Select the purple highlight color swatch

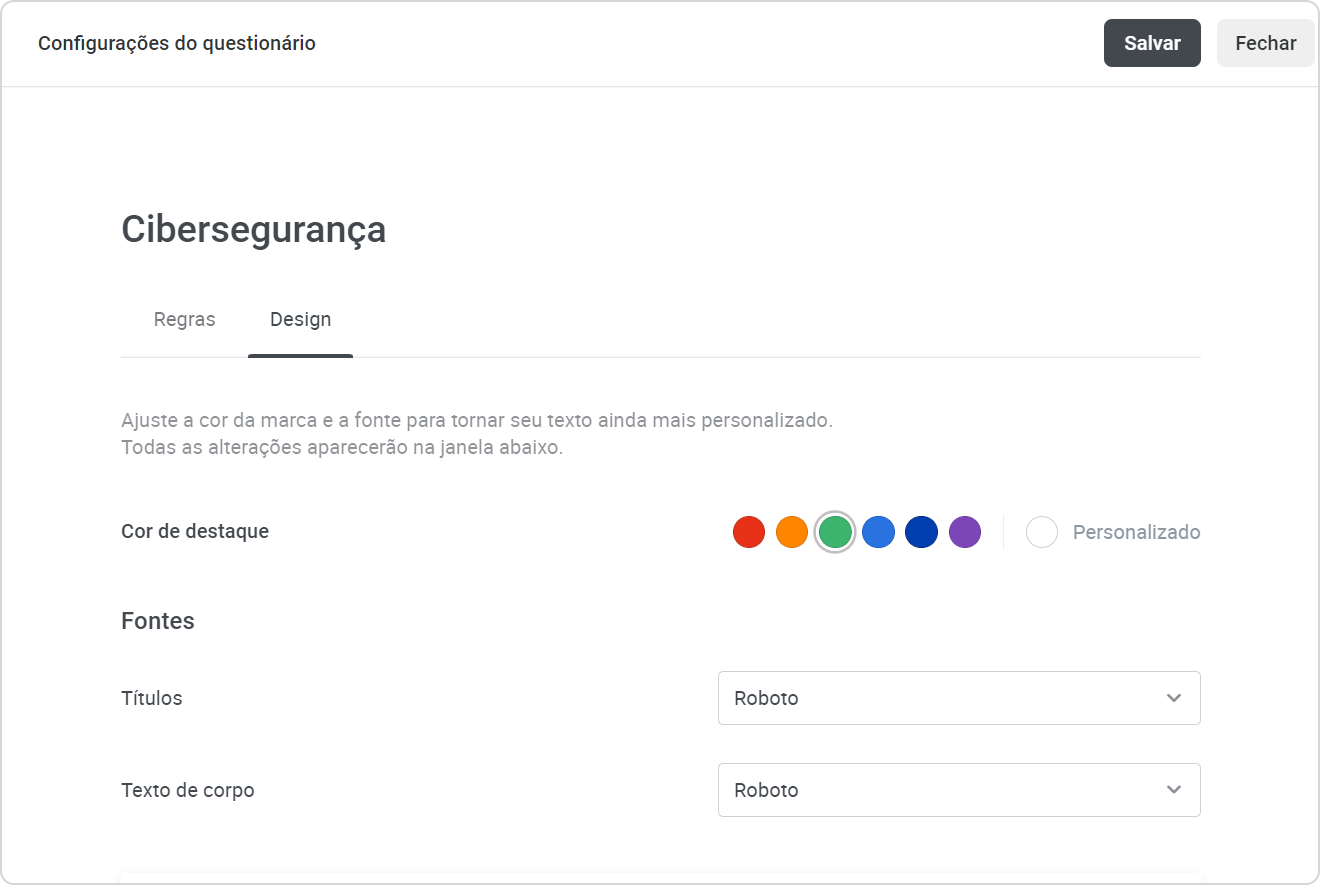965,532
